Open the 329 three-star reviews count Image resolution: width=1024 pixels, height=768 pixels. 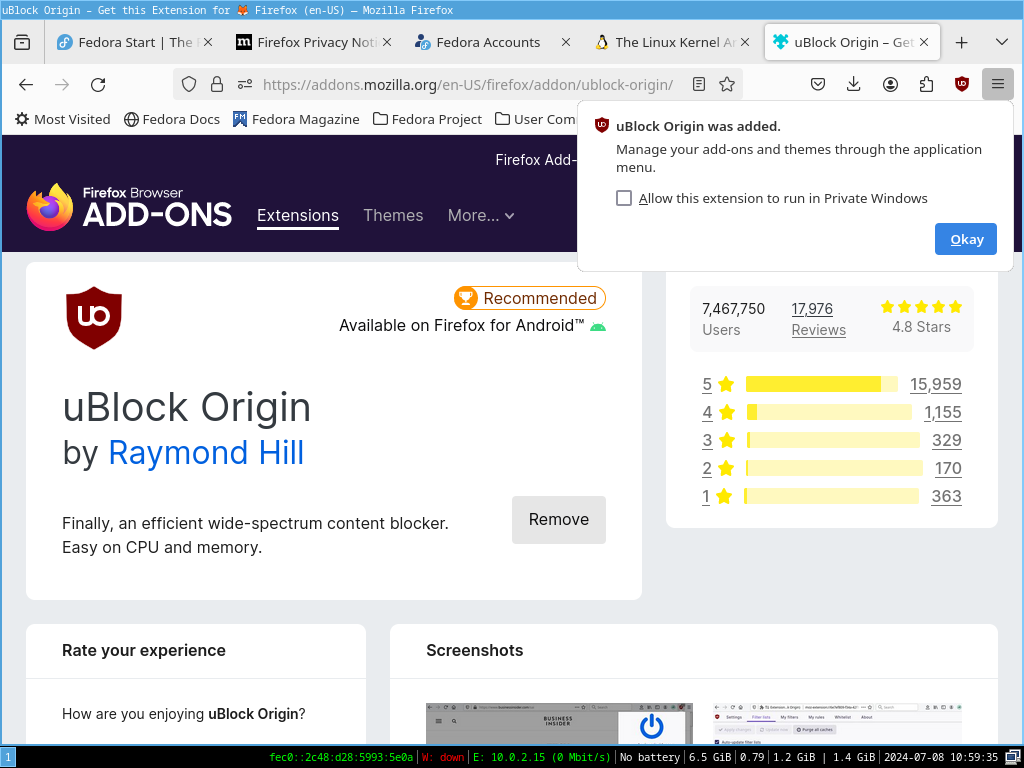click(x=947, y=440)
